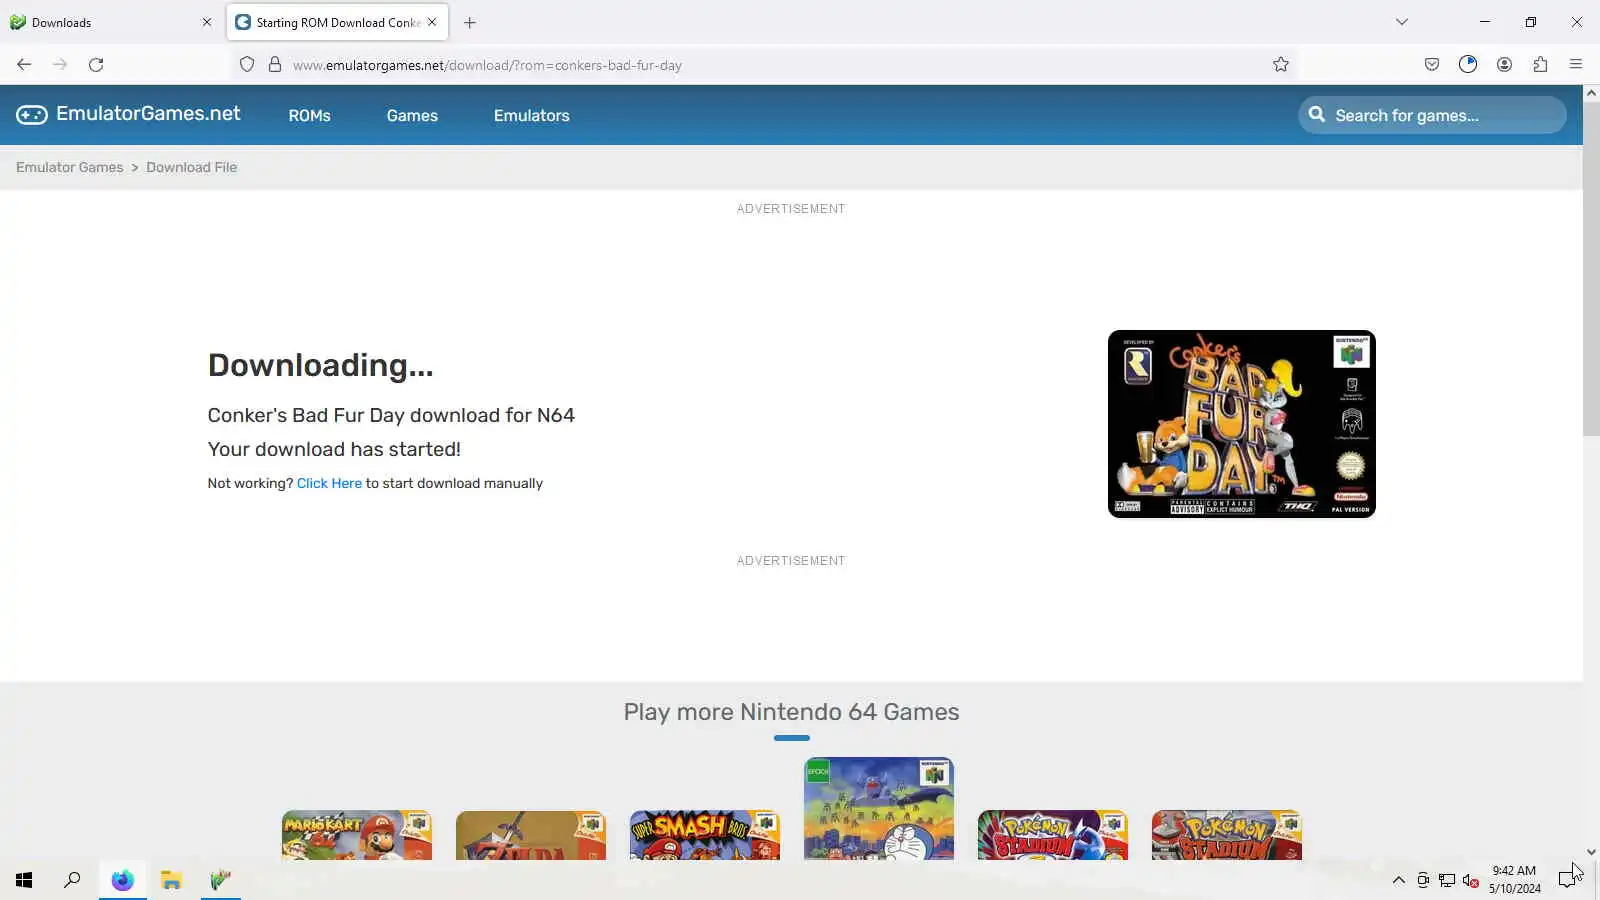The image size is (1600, 900).
Task: Open the Games menu
Action: 412,115
